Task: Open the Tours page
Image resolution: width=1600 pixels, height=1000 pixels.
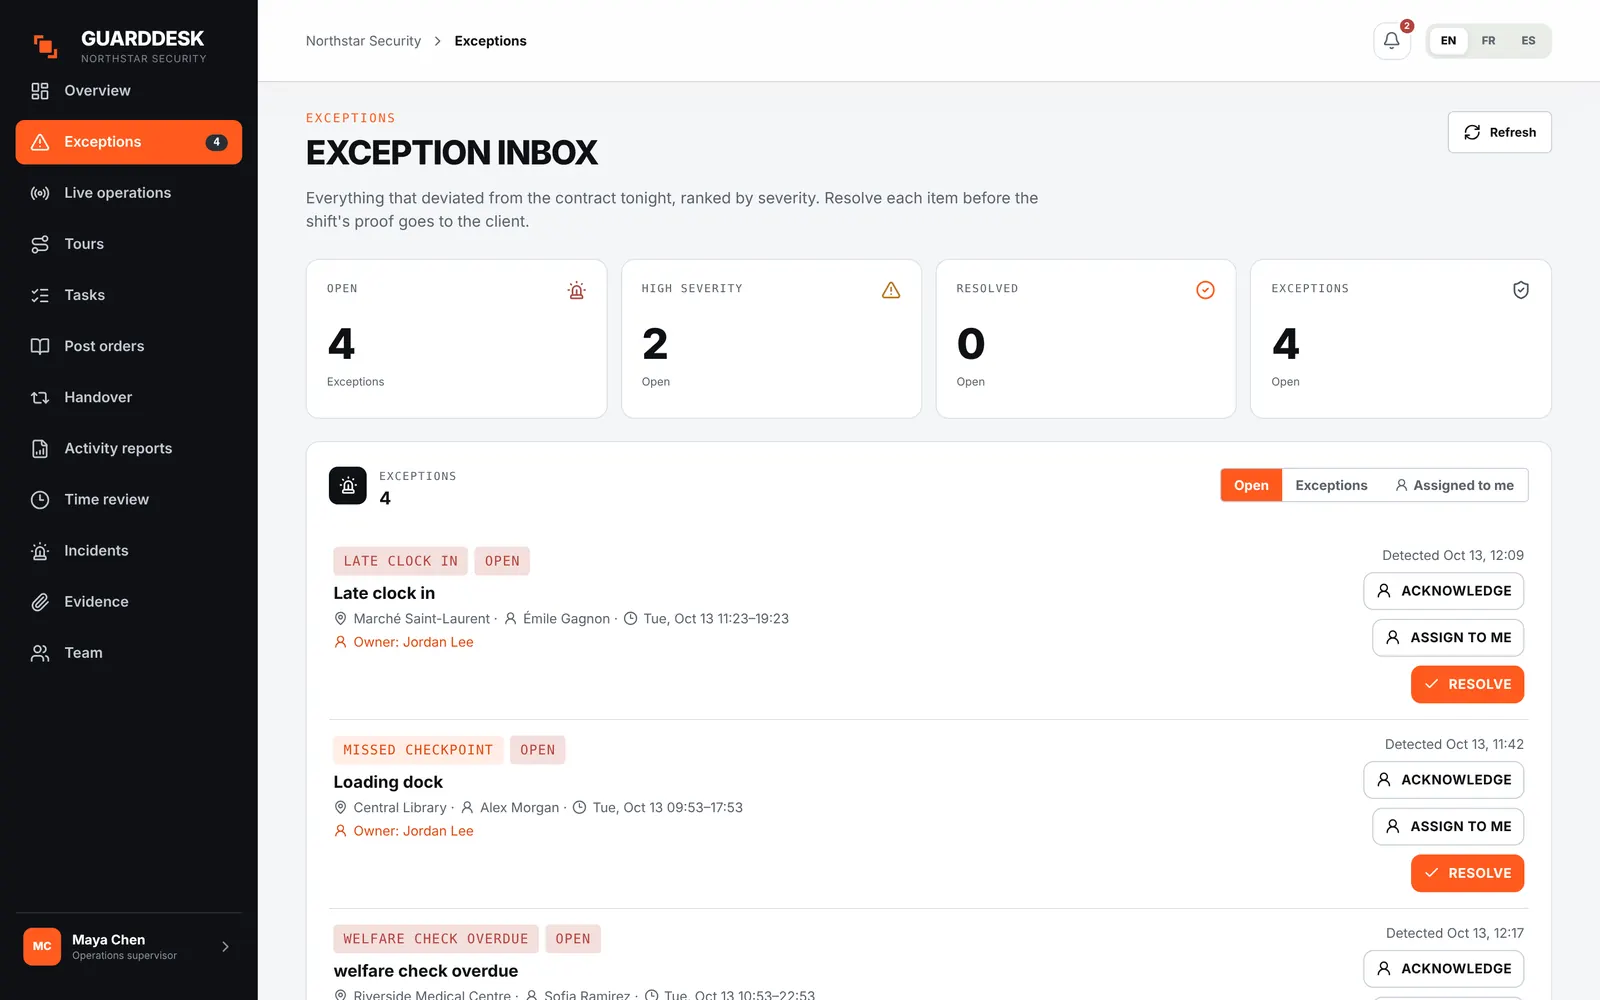Action: (x=129, y=244)
